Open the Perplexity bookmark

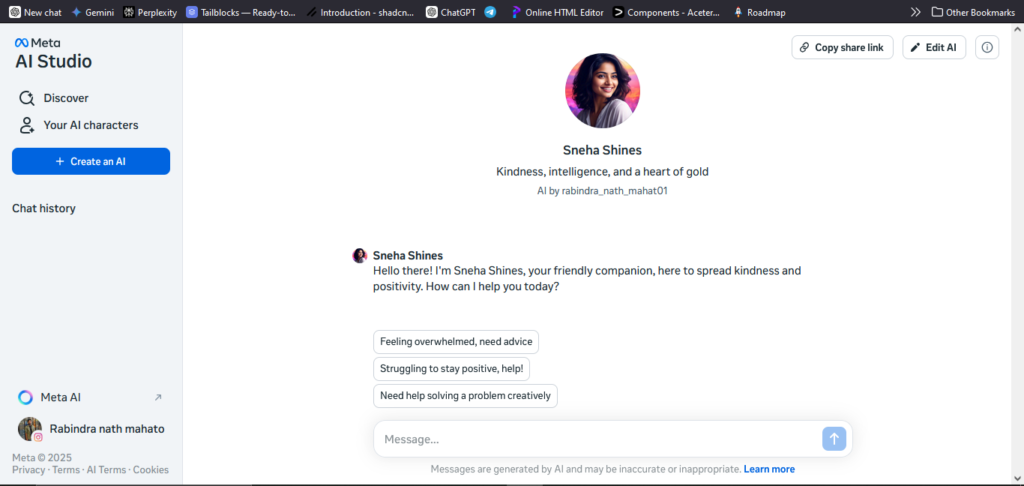point(150,12)
